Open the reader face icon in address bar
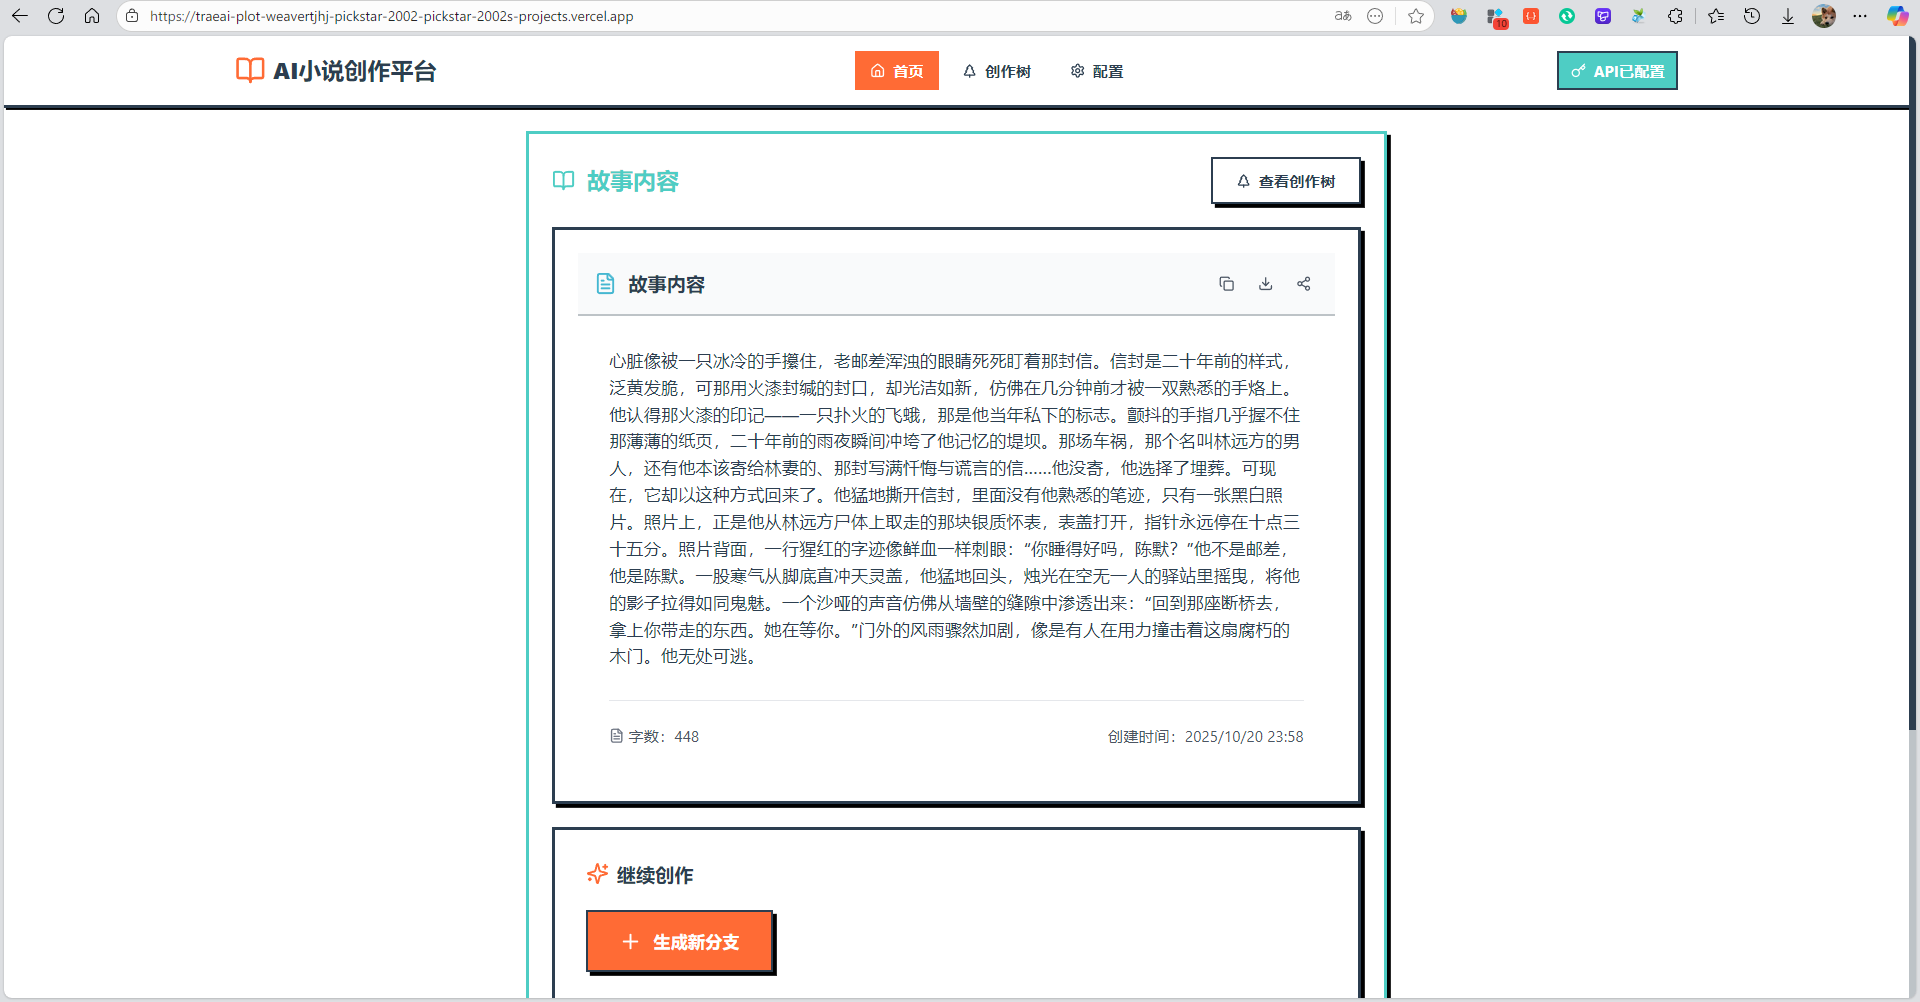This screenshot has width=1920, height=1002. tap(1375, 16)
